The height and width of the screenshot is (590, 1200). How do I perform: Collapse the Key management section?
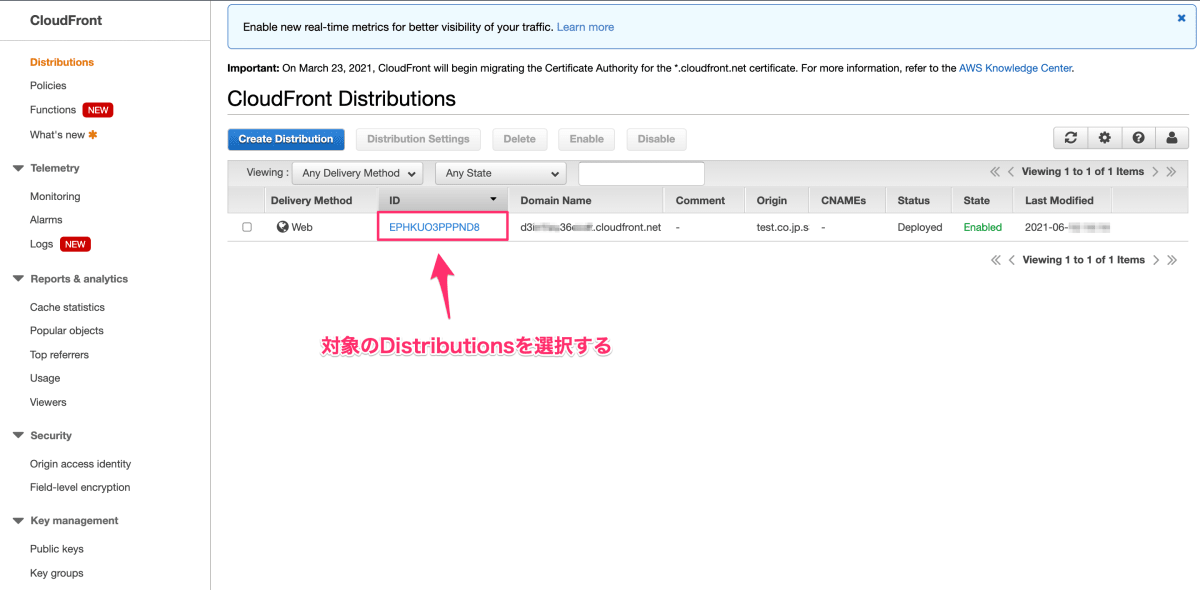coord(19,521)
